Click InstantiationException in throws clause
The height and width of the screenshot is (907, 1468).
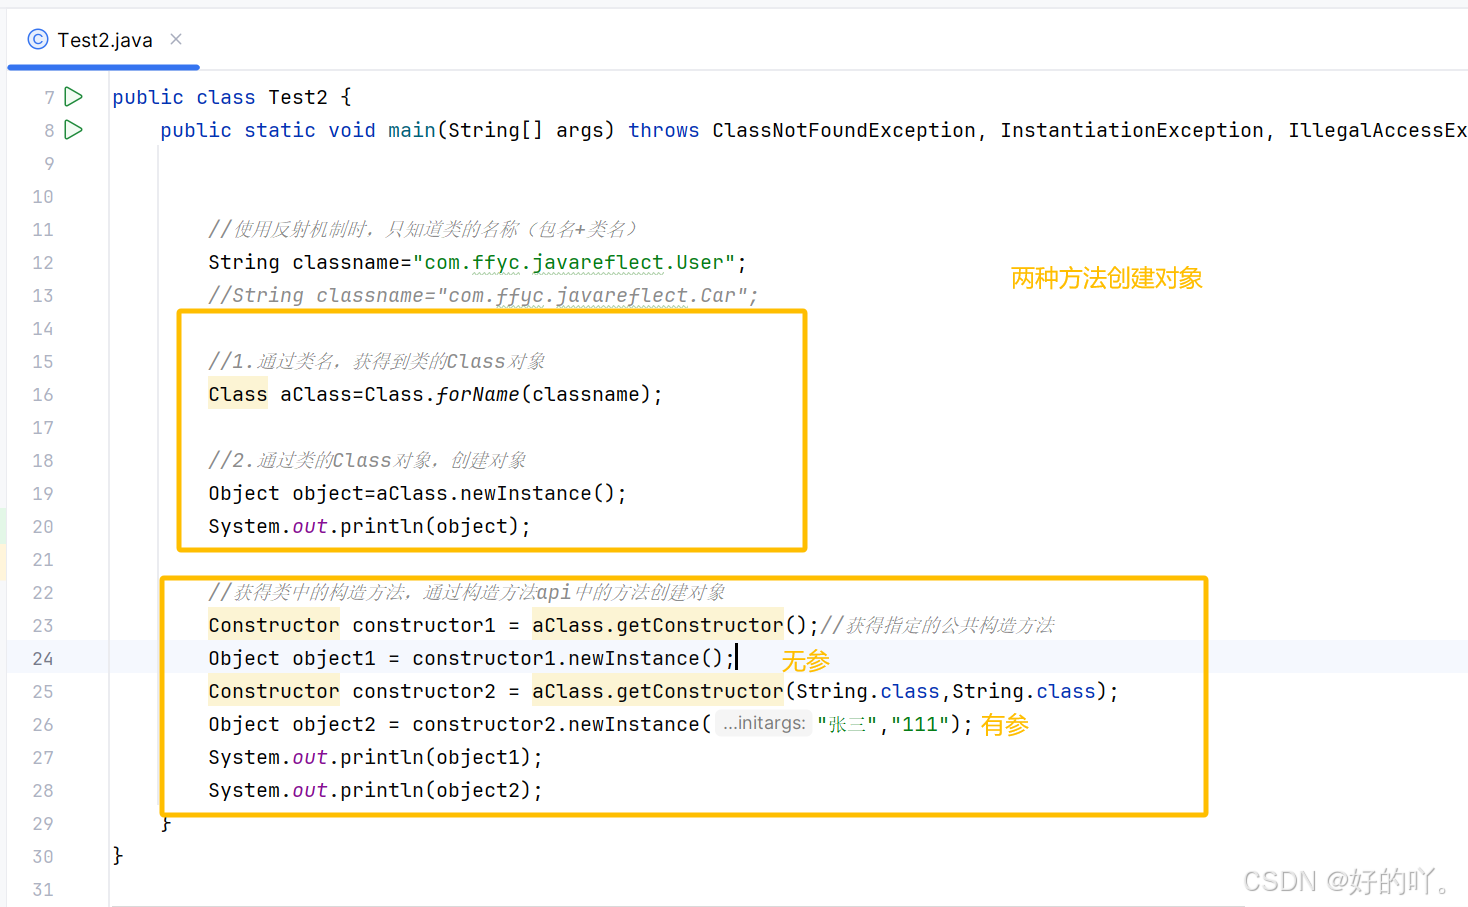point(1132,131)
